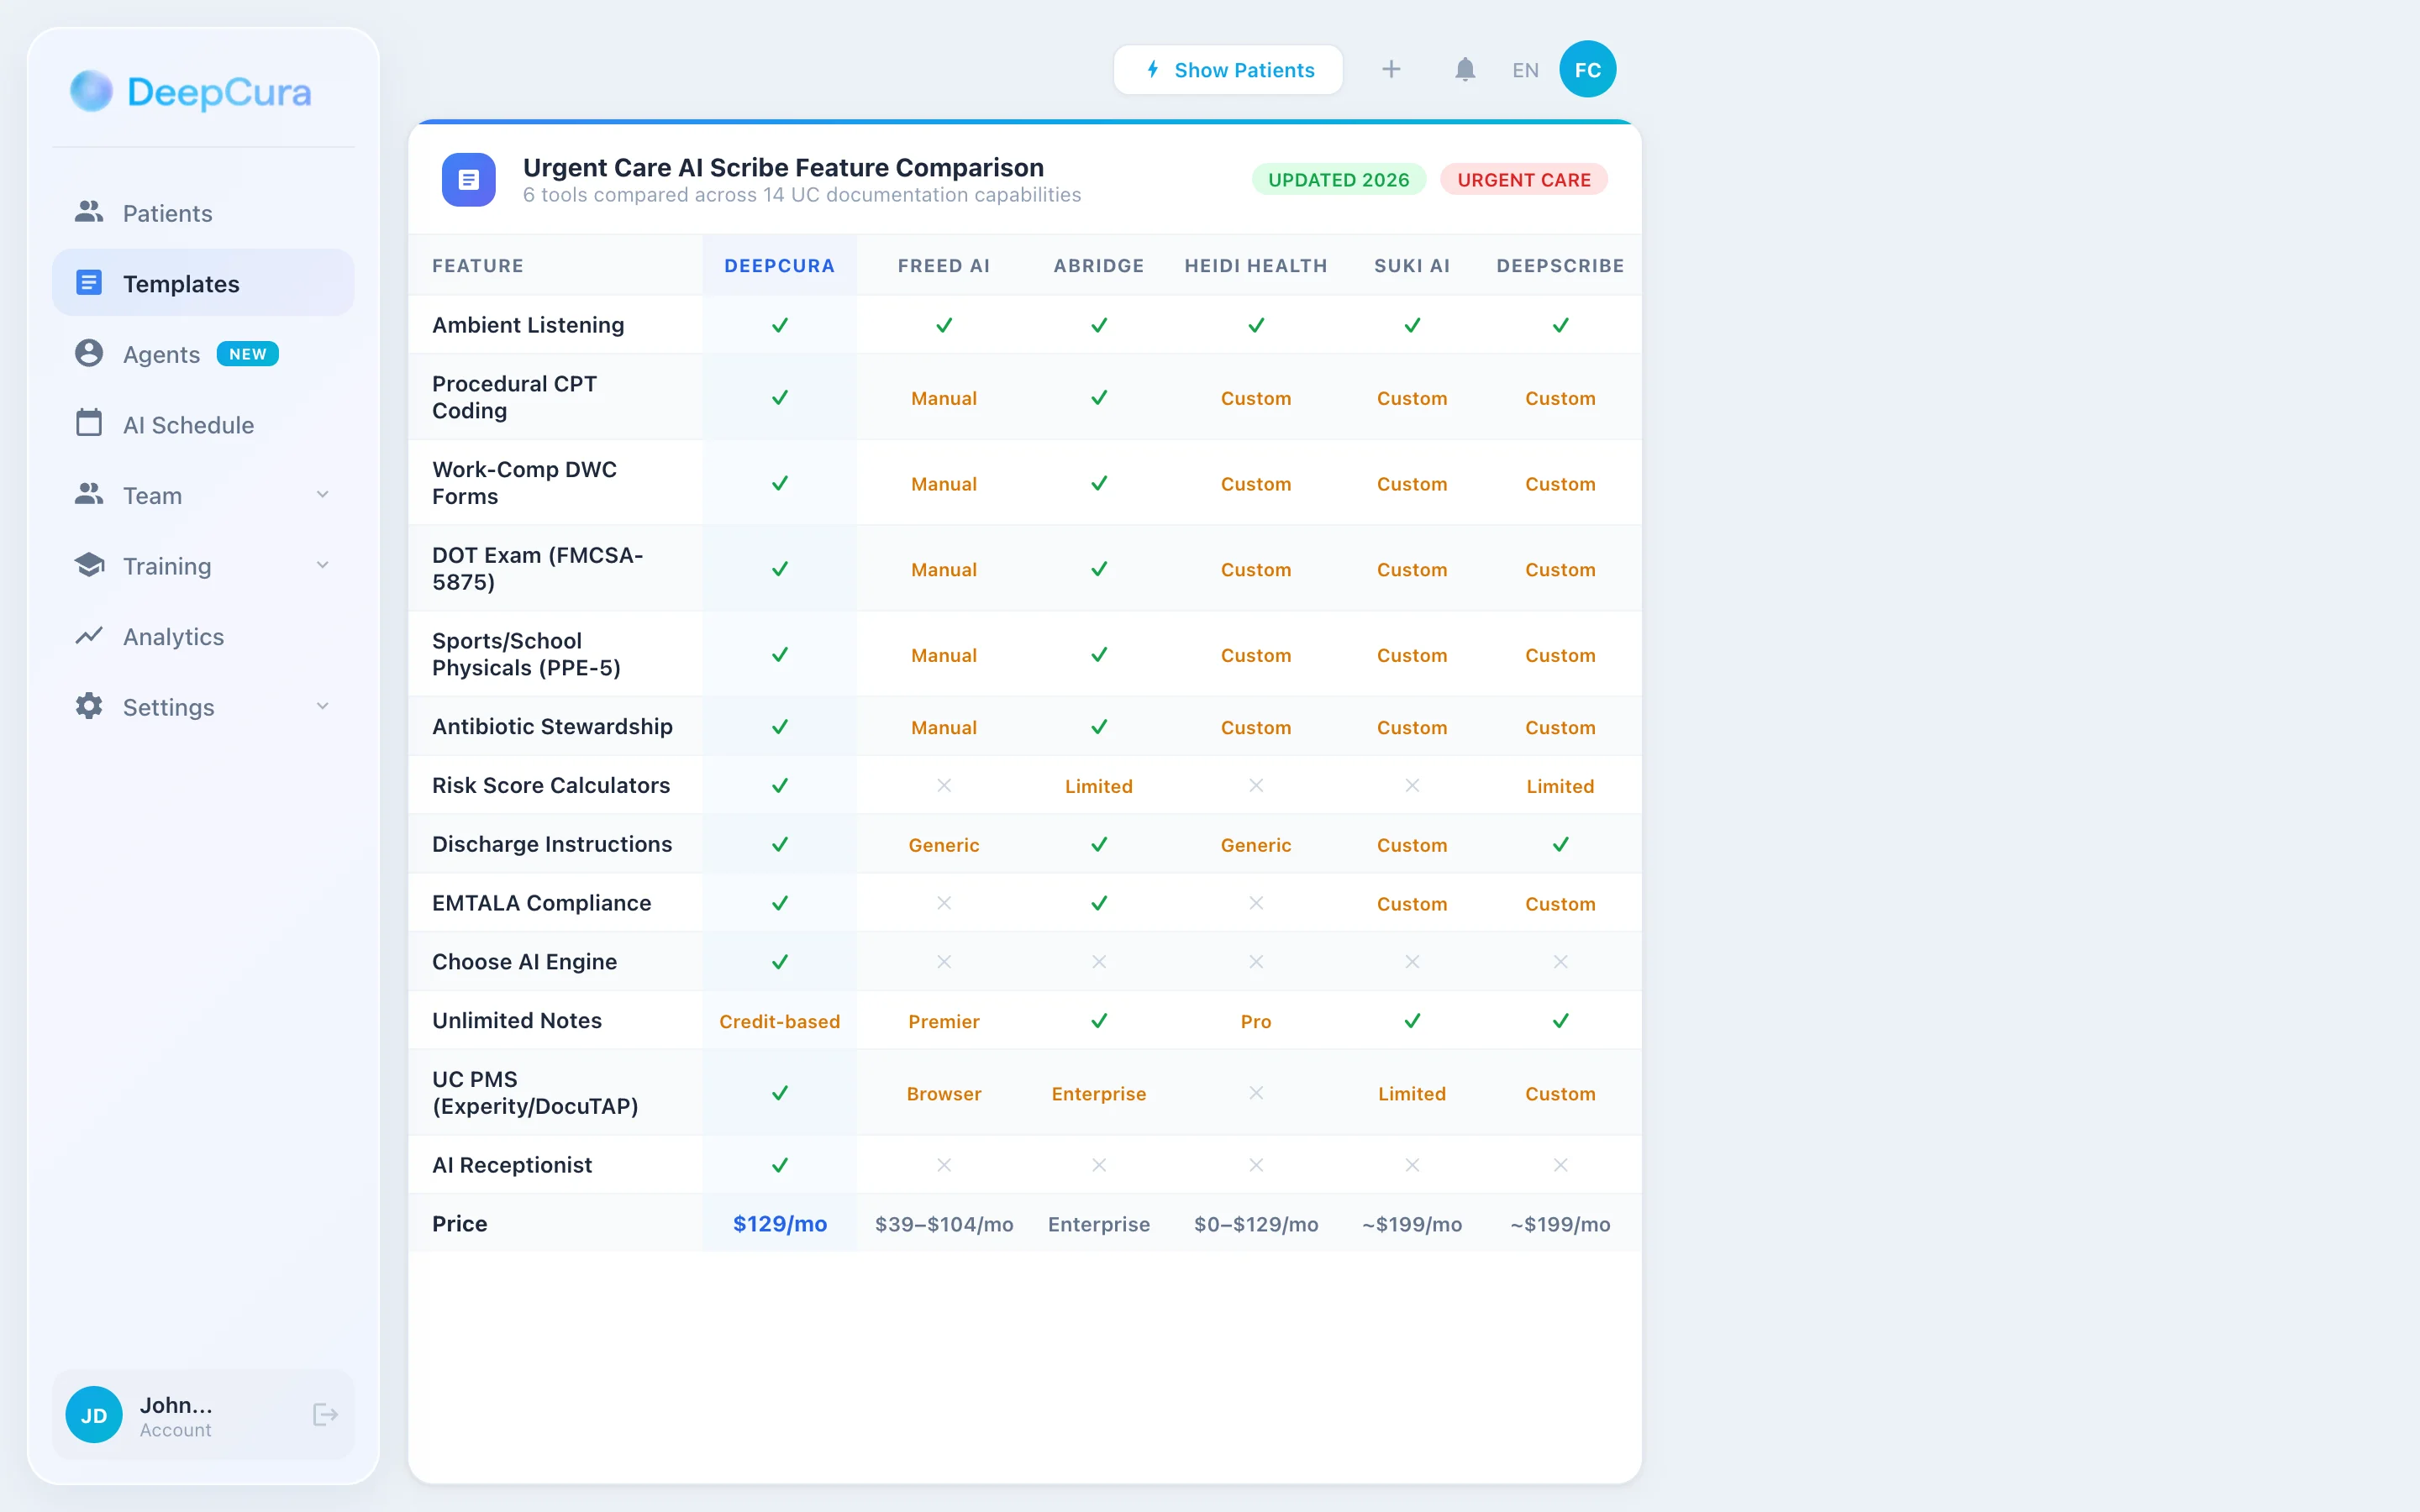The width and height of the screenshot is (2420, 1512).
Task: Click the AI Schedule calendar icon
Action: (x=89, y=424)
